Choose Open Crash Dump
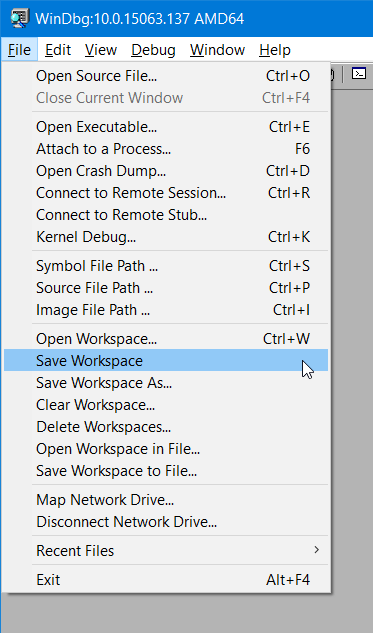 (x=166, y=171)
